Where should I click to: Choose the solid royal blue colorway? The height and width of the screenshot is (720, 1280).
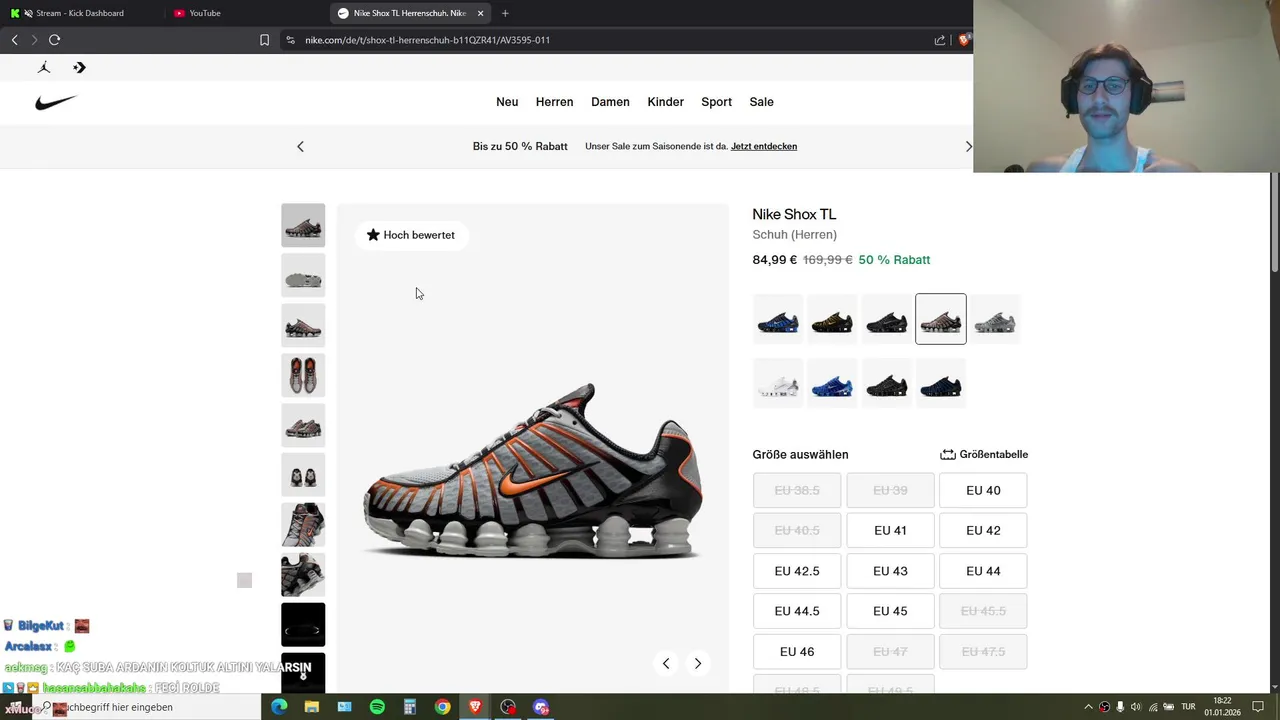[832, 383]
